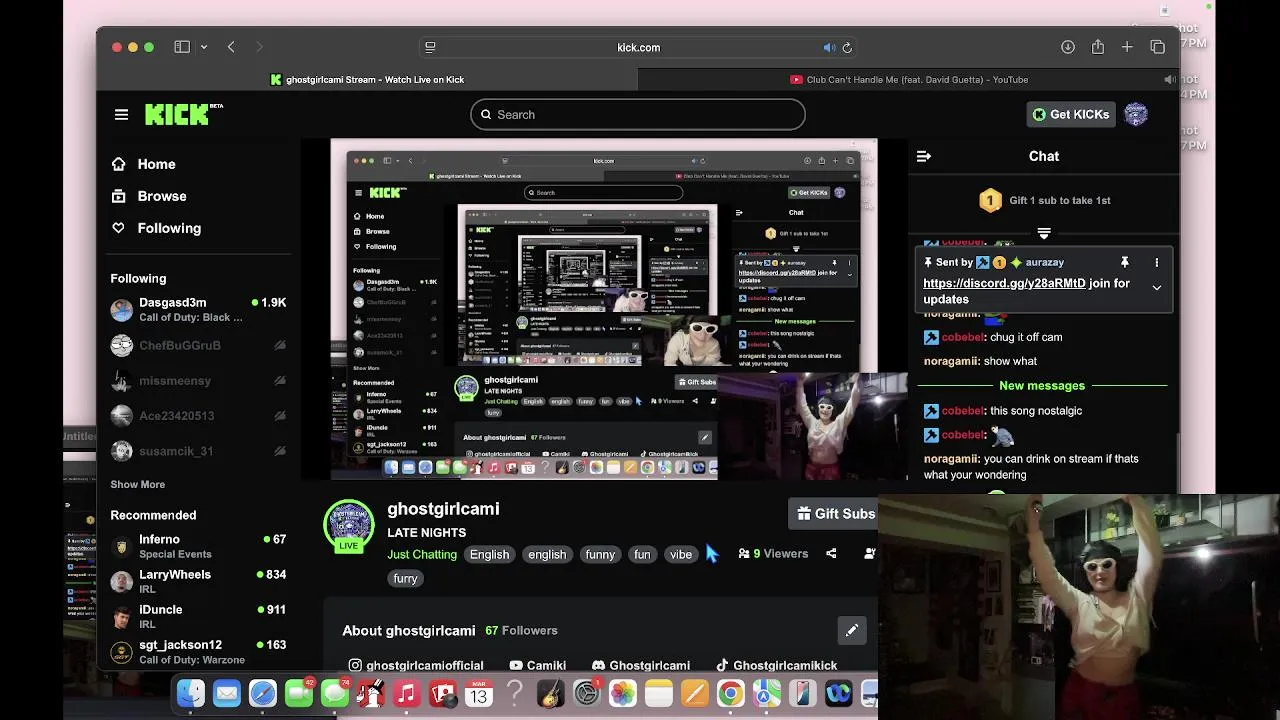Open Google Chrome in the Dock
Image resolution: width=1280 pixels, height=720 pixels.
tap(731, 694)
